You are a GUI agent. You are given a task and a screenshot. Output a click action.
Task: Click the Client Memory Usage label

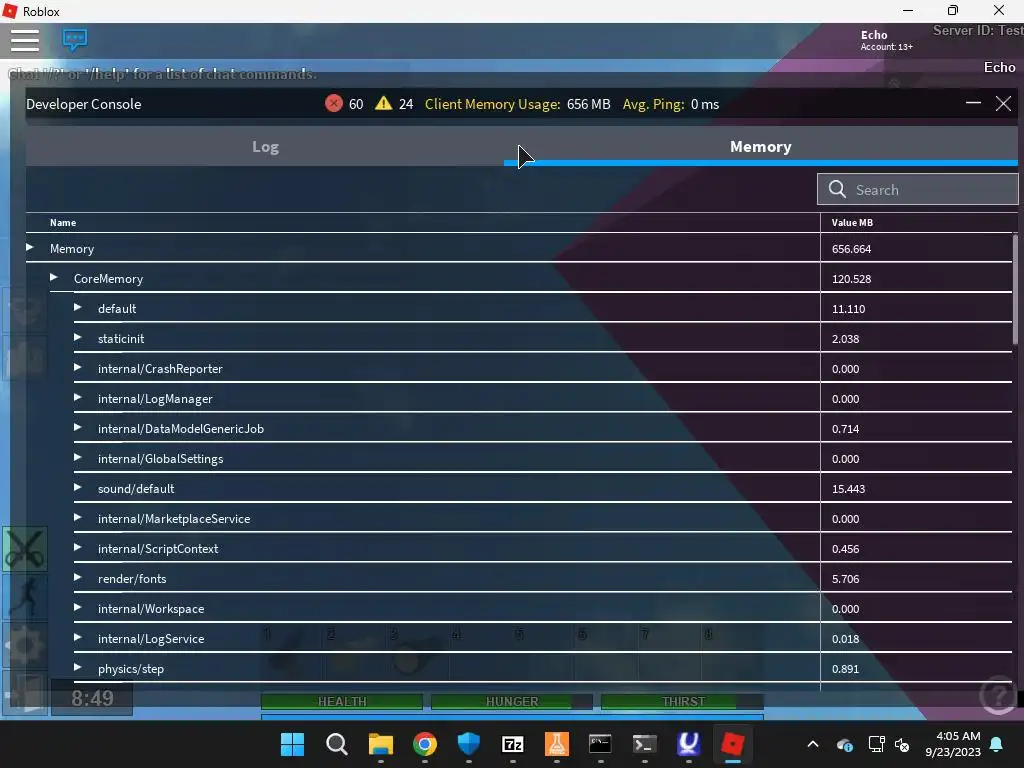(492, 104)
